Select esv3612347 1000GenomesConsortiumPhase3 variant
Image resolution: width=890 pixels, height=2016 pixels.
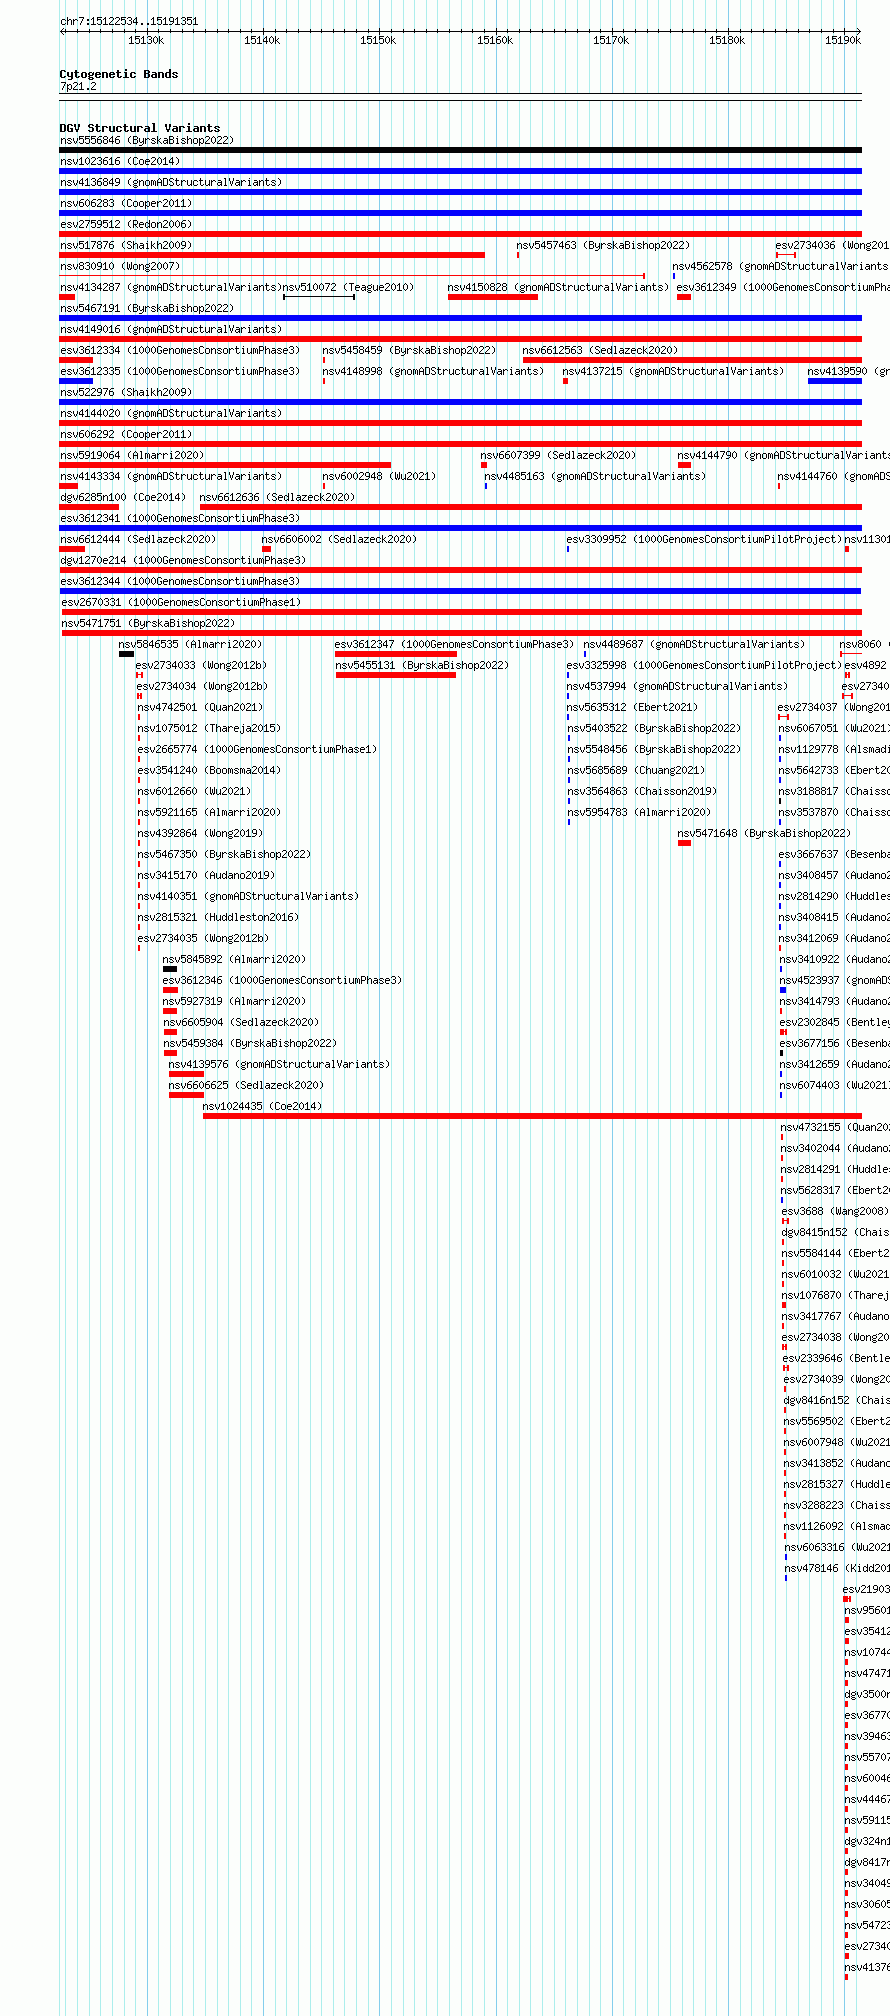[454, 644]
